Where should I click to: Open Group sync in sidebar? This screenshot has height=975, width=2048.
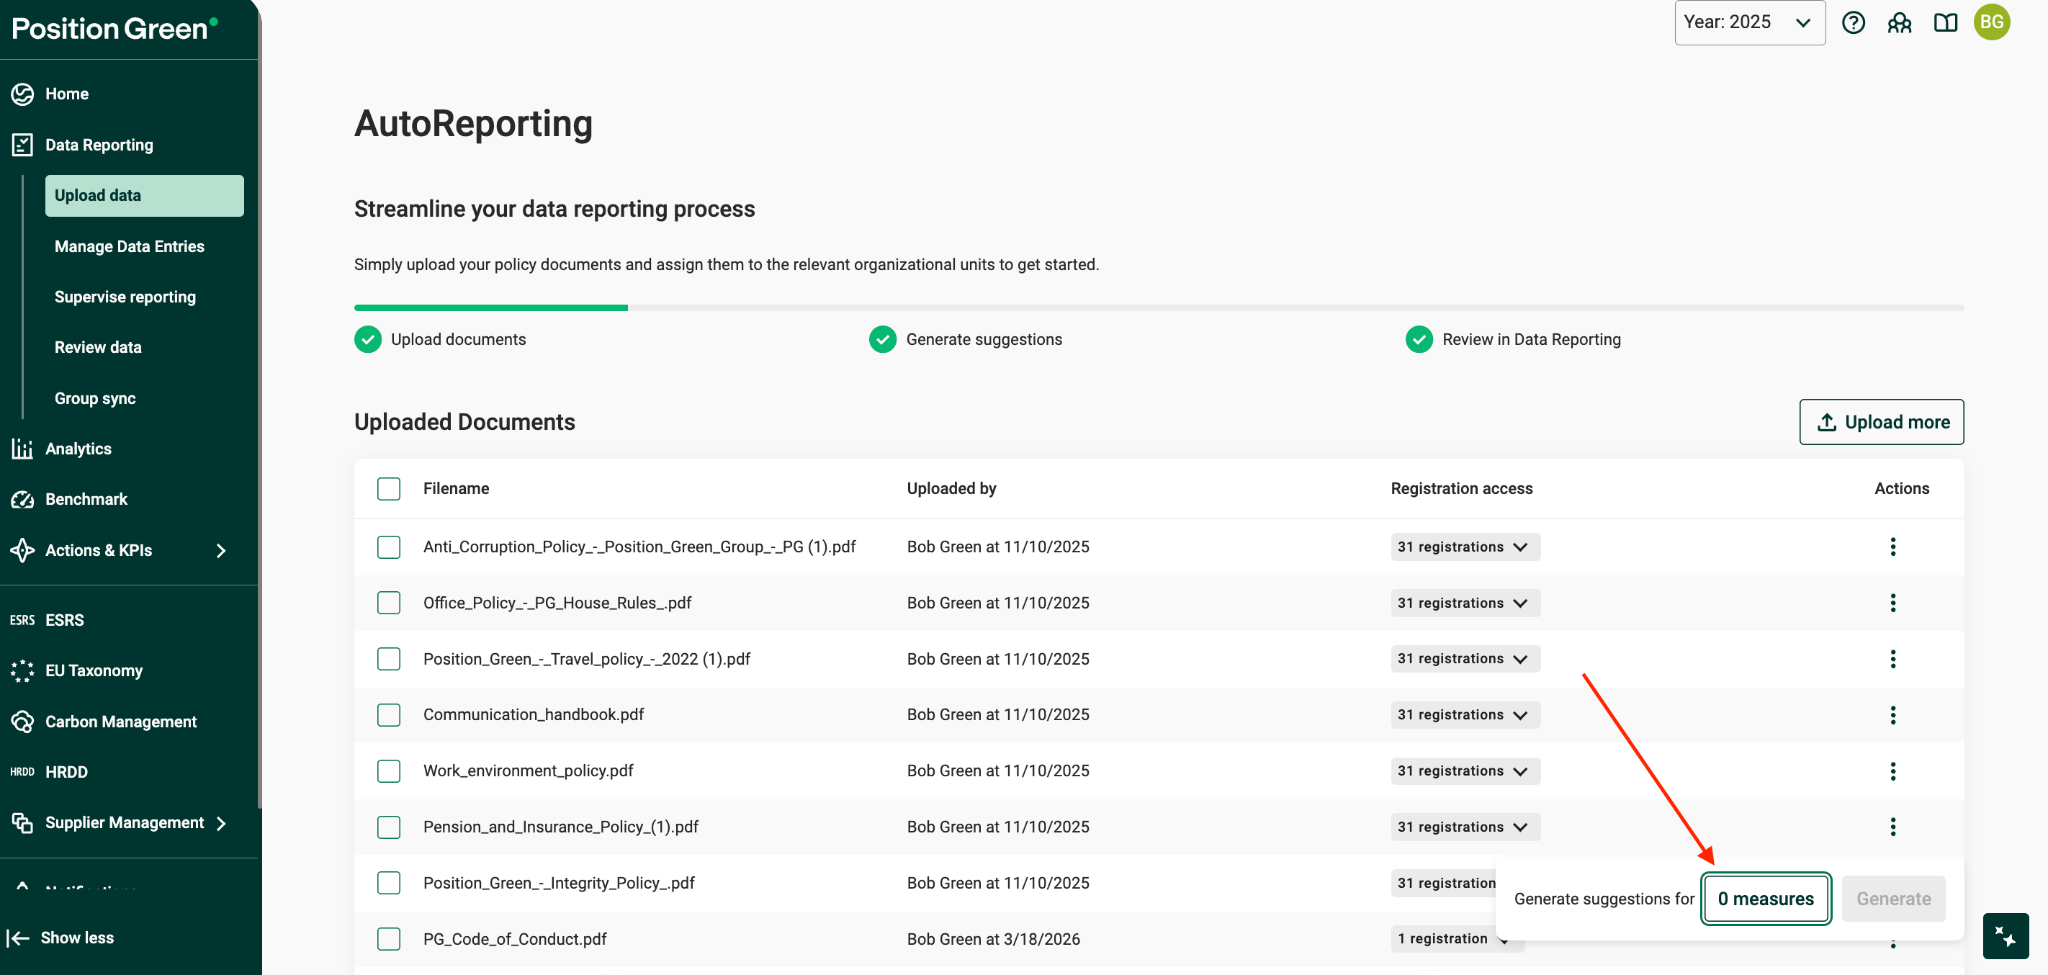(95, 398)
